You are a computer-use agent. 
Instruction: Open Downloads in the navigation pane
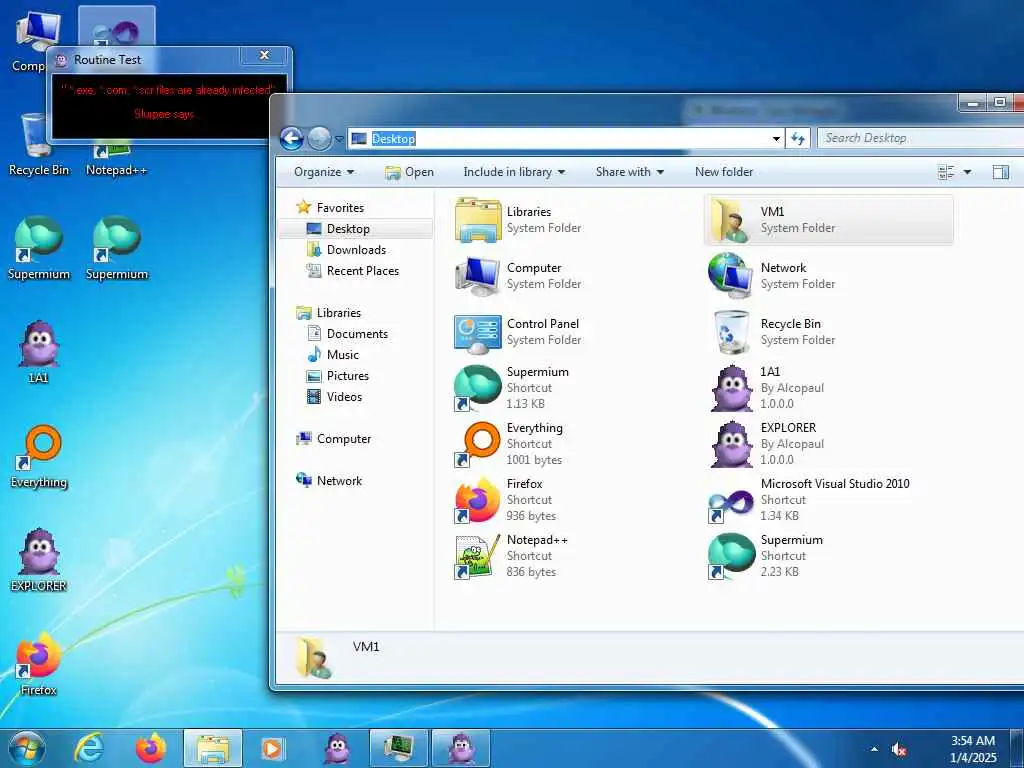point(347,249)
